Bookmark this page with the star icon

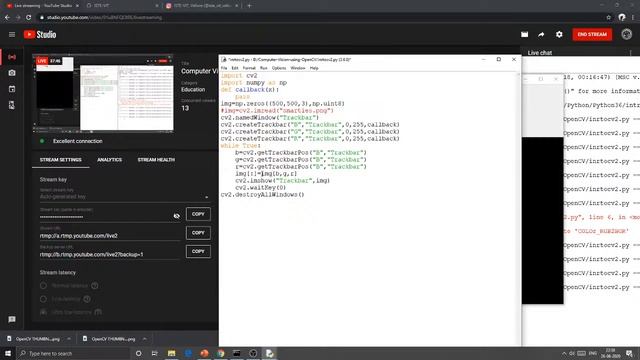(x=609, y=18)
